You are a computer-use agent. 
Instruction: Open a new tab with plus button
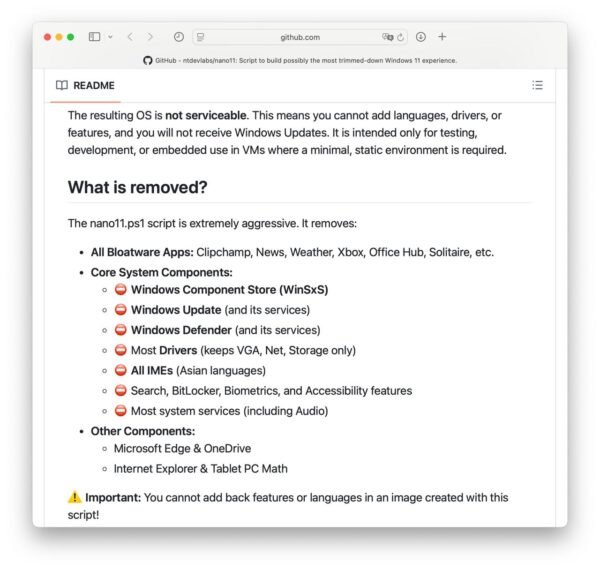tap(442, 37)
